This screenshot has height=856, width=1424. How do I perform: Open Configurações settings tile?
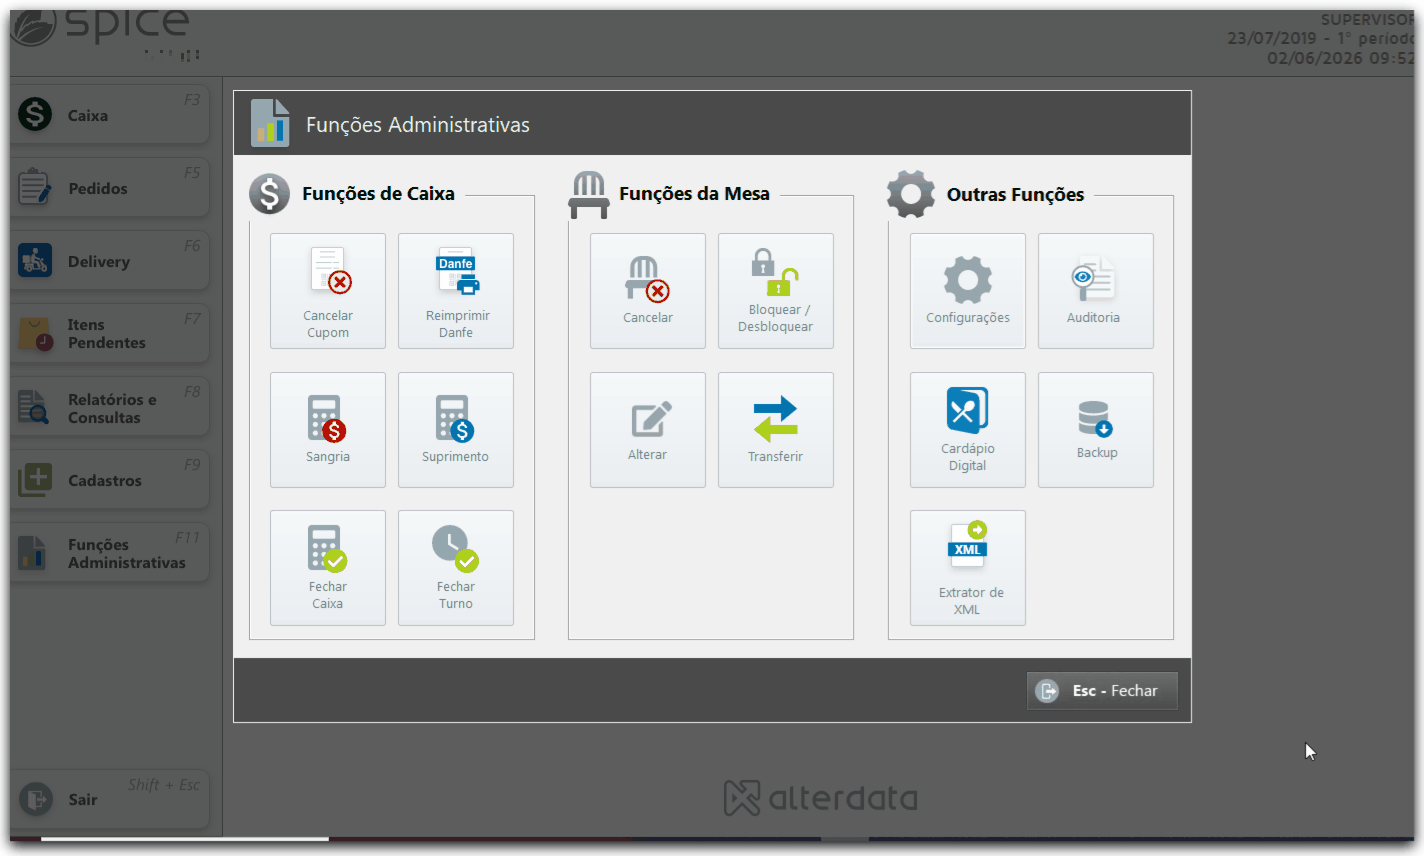click(x=968, y=291)
